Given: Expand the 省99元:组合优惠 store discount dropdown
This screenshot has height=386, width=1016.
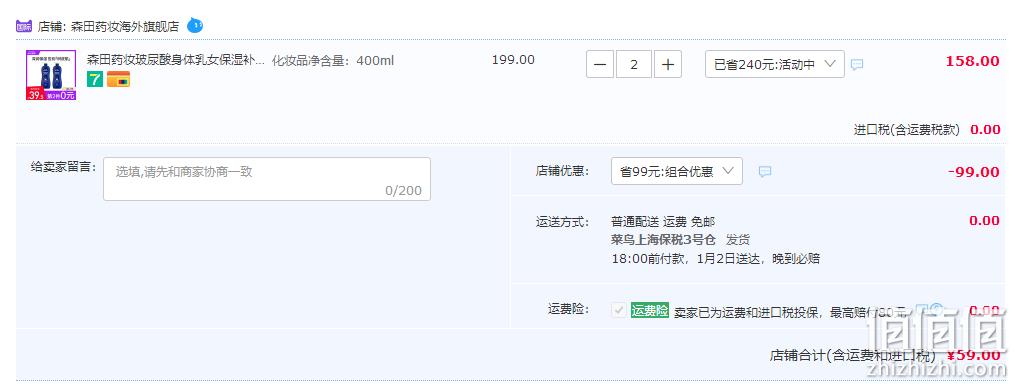Looking at the screenshot, I should (676, 171).
